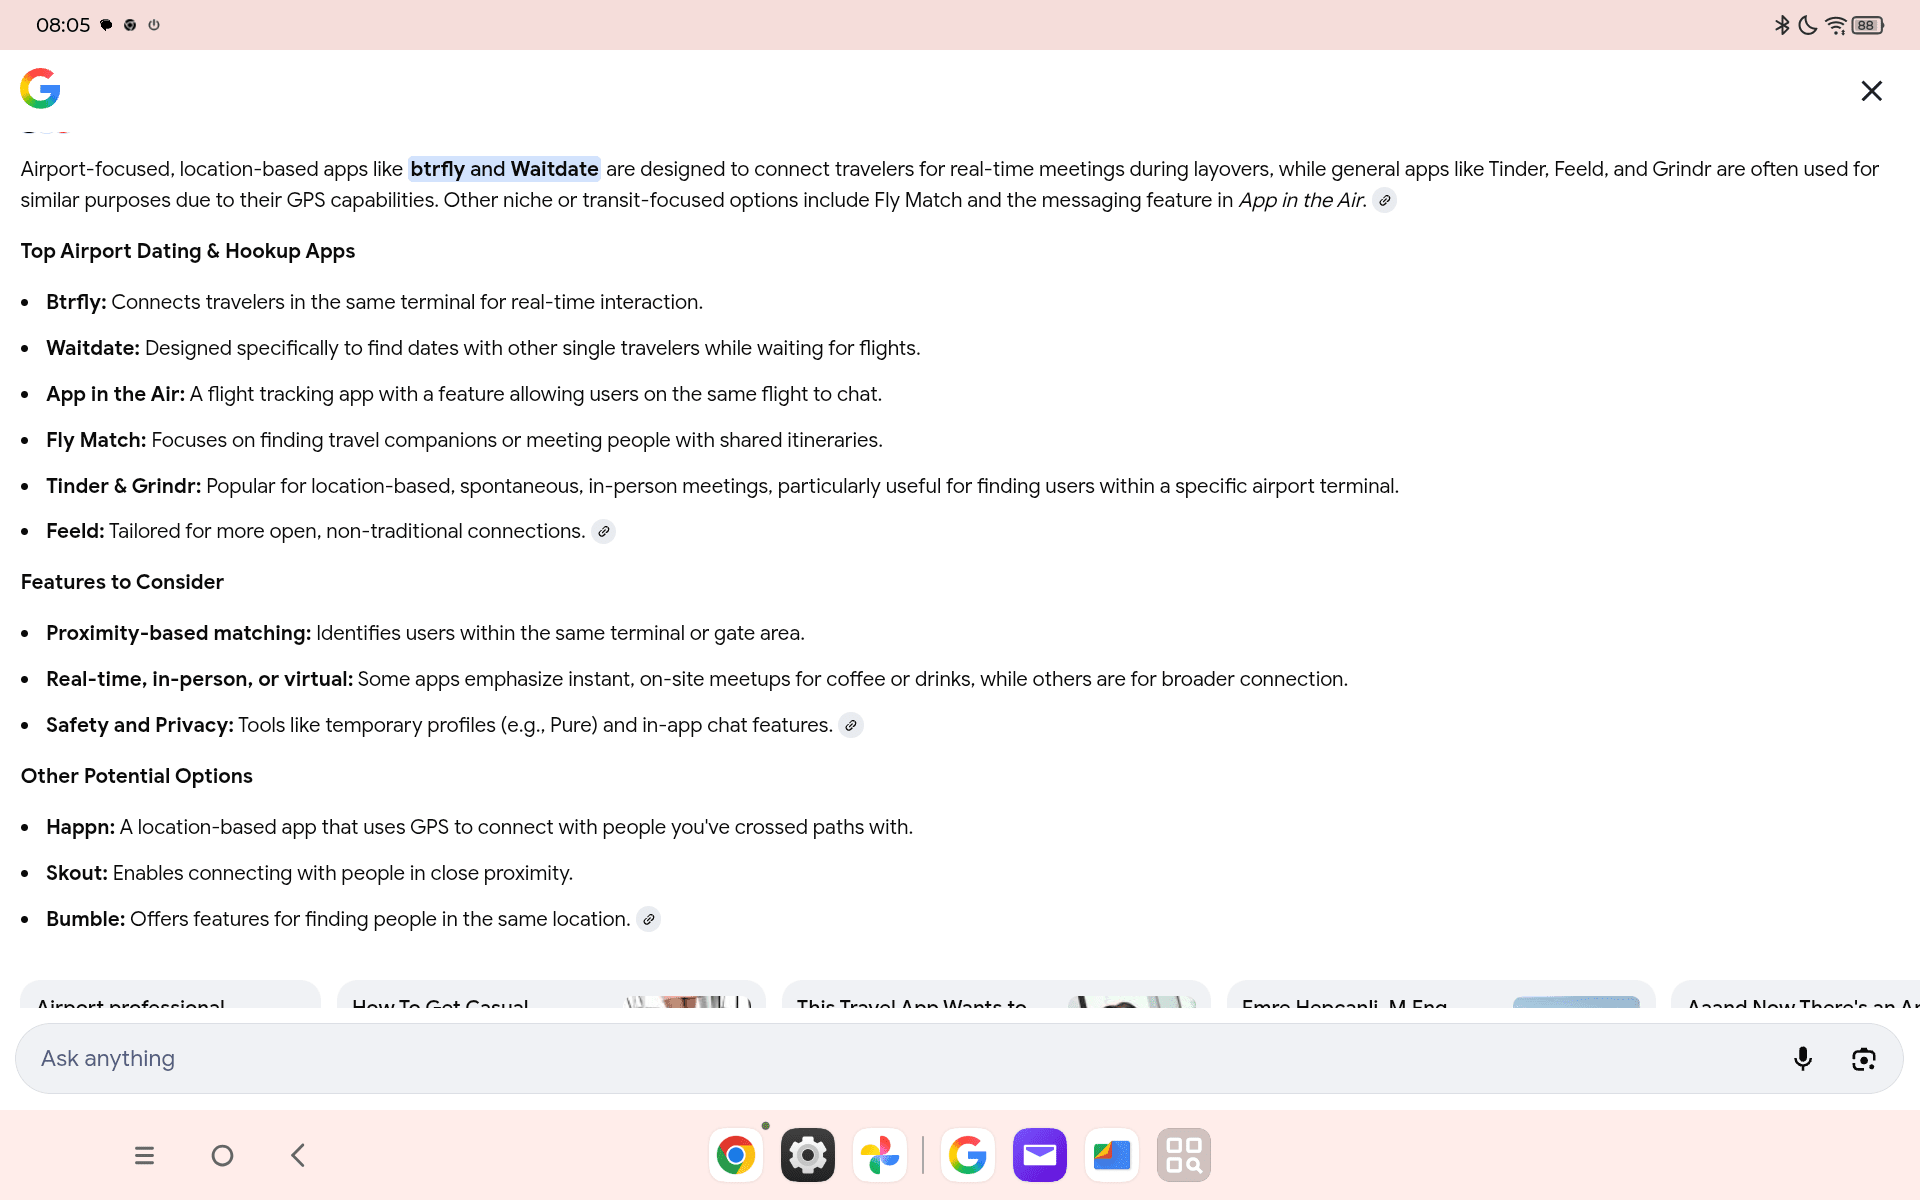Open source link icon beside Feeld description
The image size is (1920, 1200).
603,532
